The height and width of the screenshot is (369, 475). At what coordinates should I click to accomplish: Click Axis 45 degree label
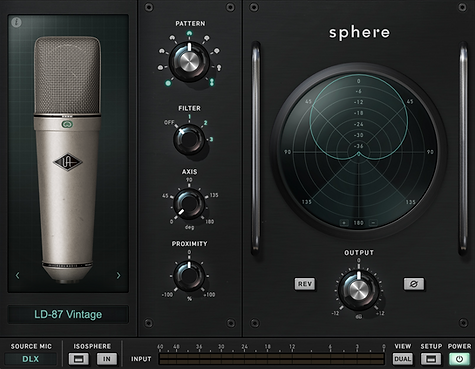165,196
